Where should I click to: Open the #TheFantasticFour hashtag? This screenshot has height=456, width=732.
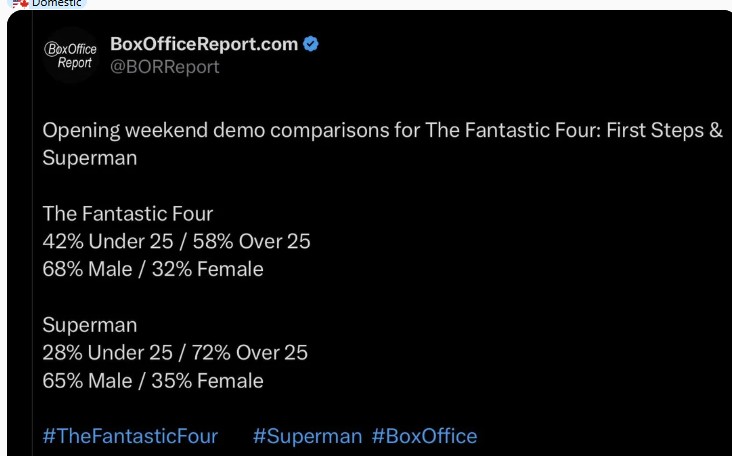coord(130,436)
